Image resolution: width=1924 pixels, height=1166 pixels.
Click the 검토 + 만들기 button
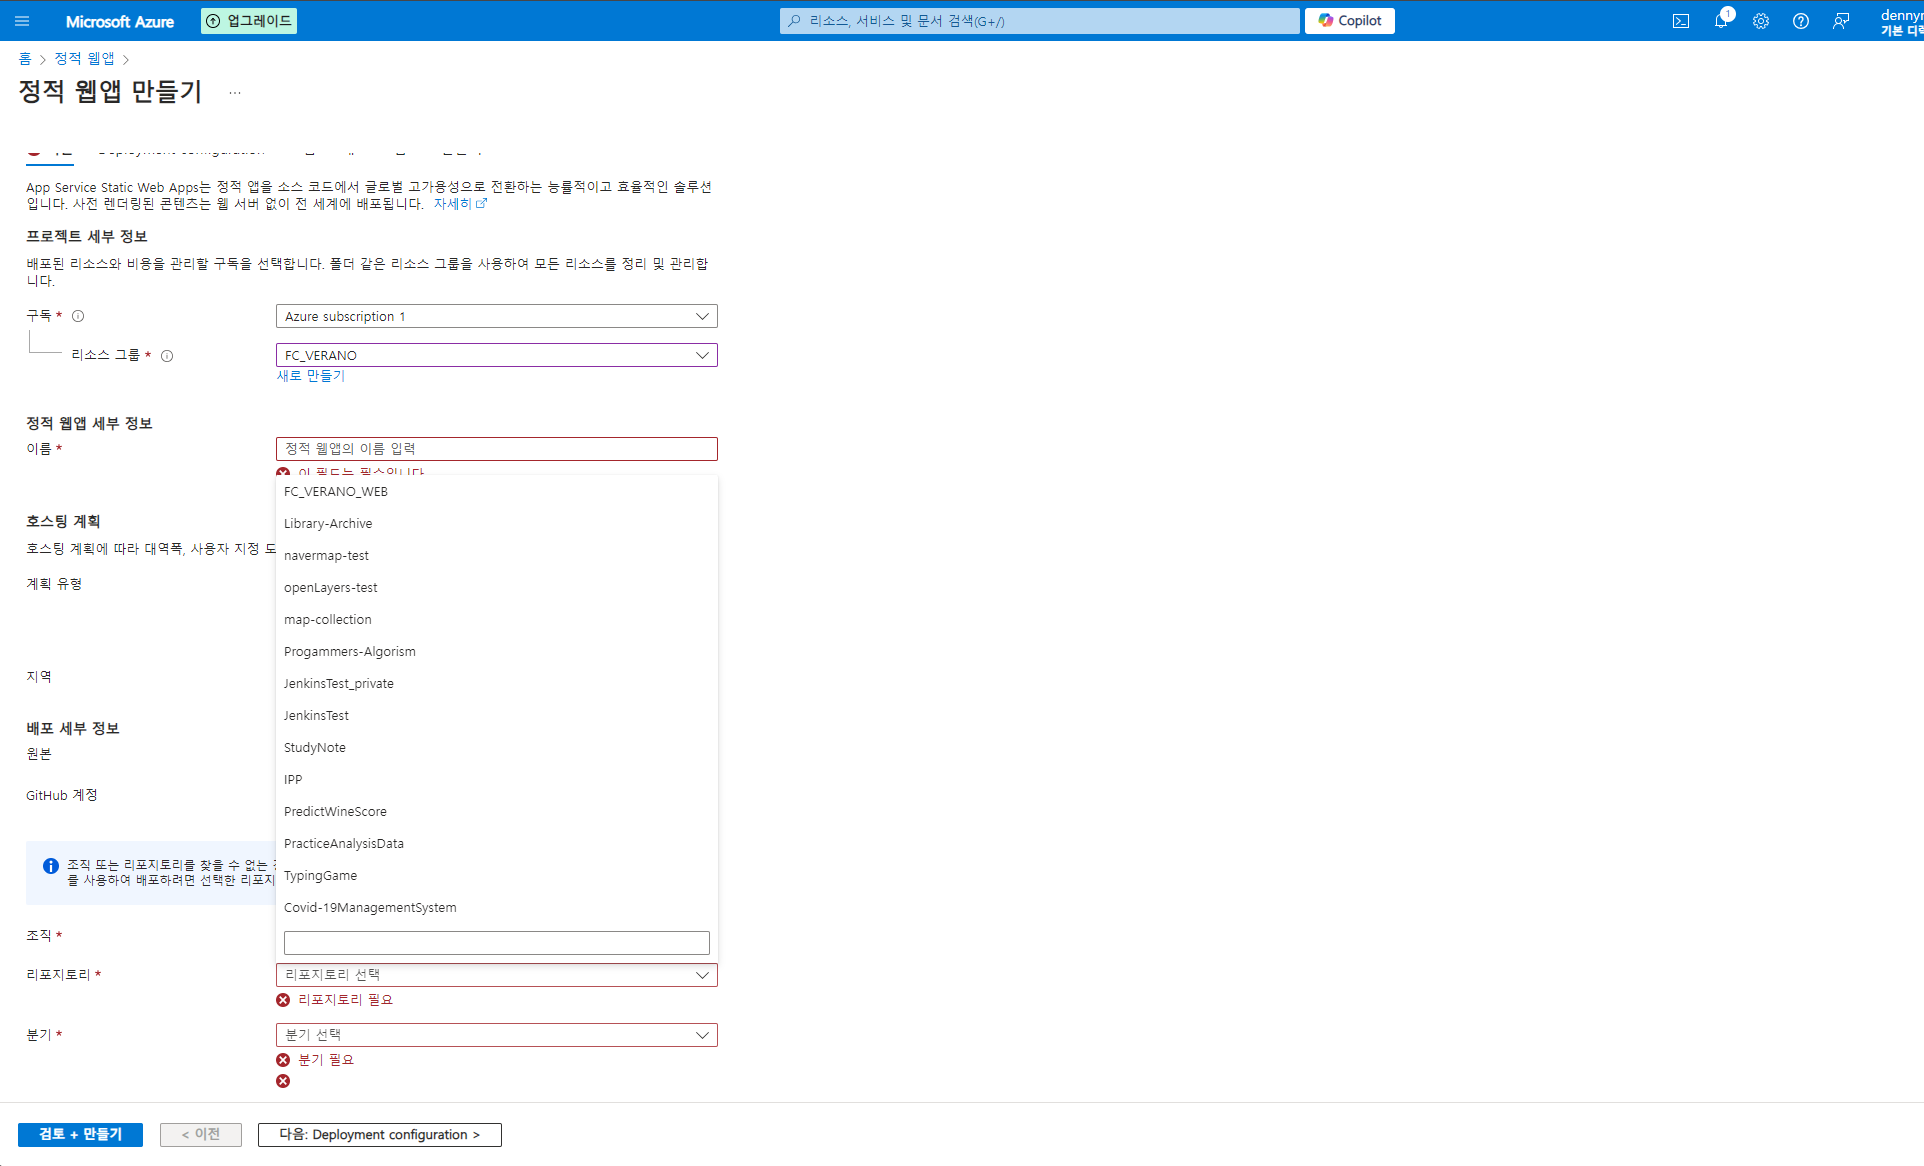80,1134
